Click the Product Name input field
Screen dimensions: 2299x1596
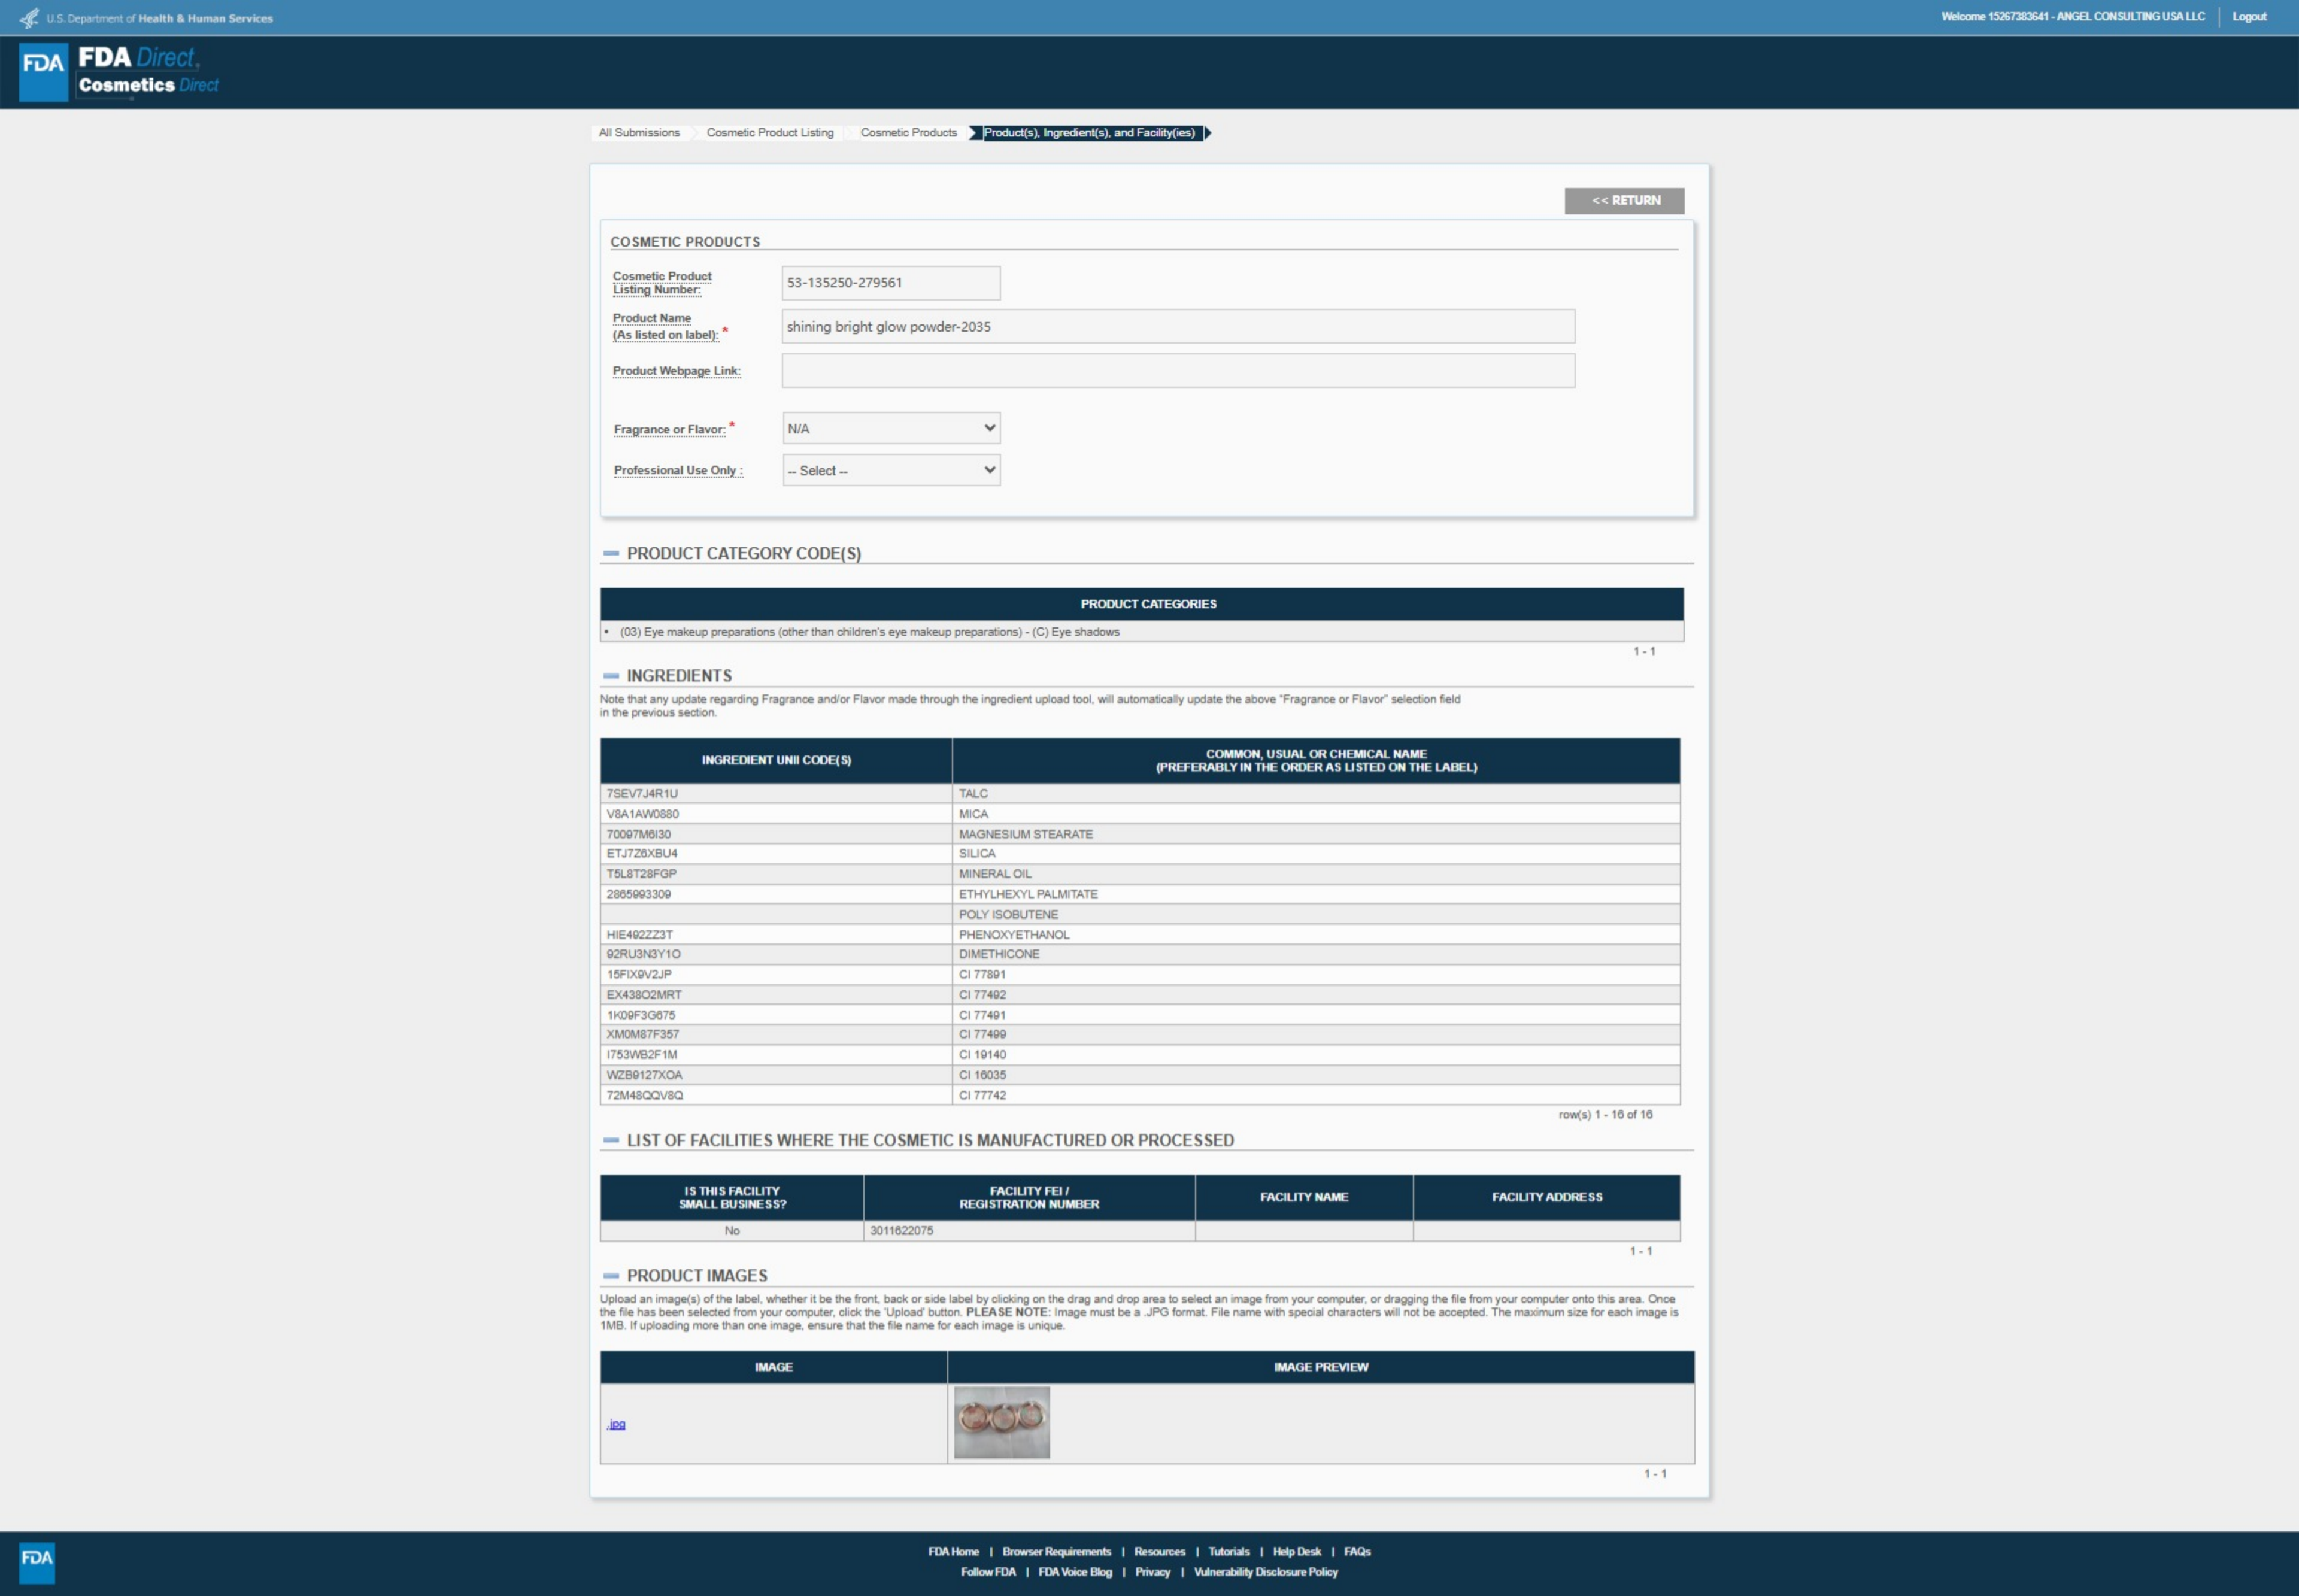(x=1177, y=327)
